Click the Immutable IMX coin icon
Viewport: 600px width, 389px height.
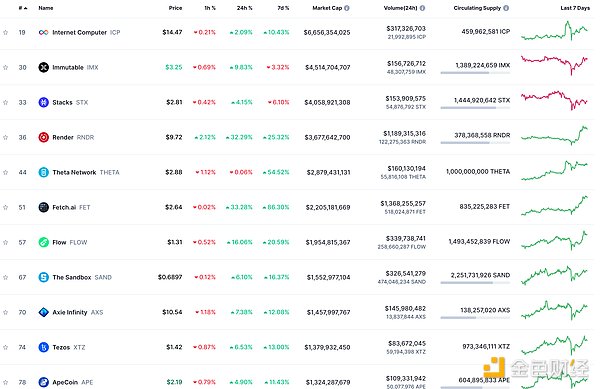click(44, 67)
